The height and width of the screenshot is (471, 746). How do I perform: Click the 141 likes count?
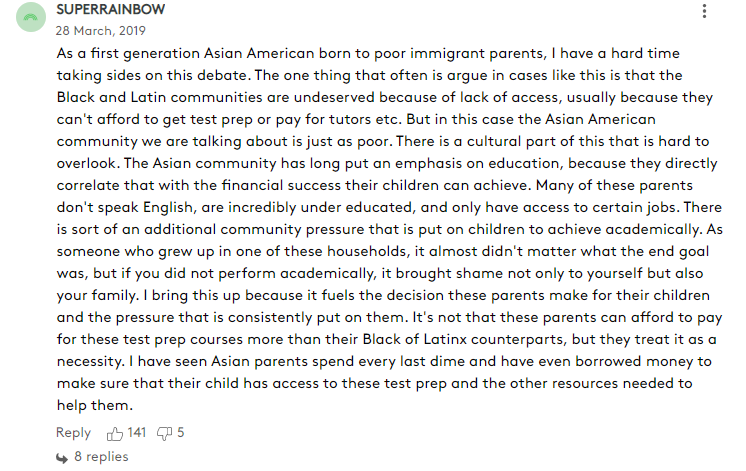click(x=137, y=432)
